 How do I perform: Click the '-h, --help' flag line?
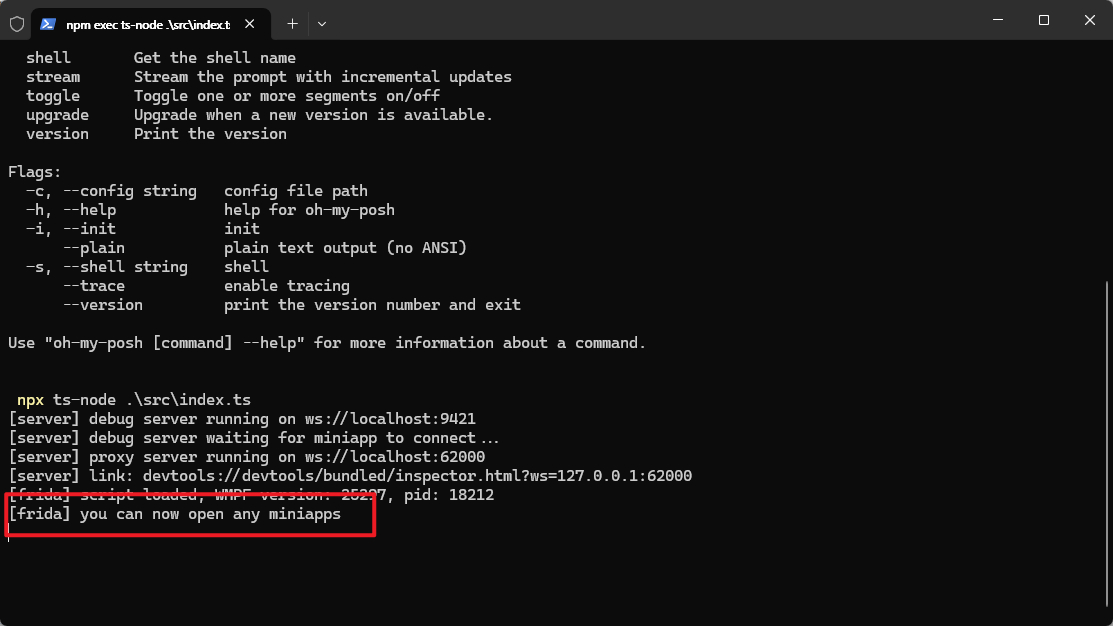[x=210, y=210]
